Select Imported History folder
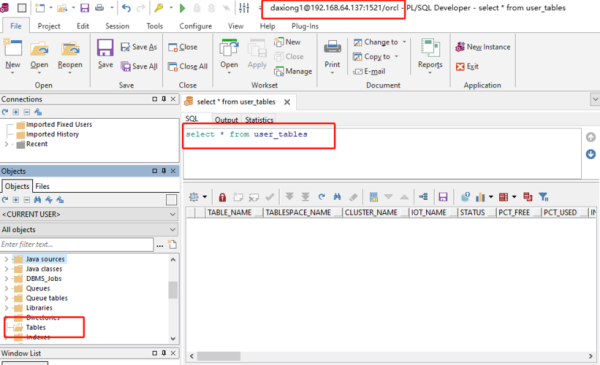Viewport: 600px width, 365px height. click(x=52, y=134)
